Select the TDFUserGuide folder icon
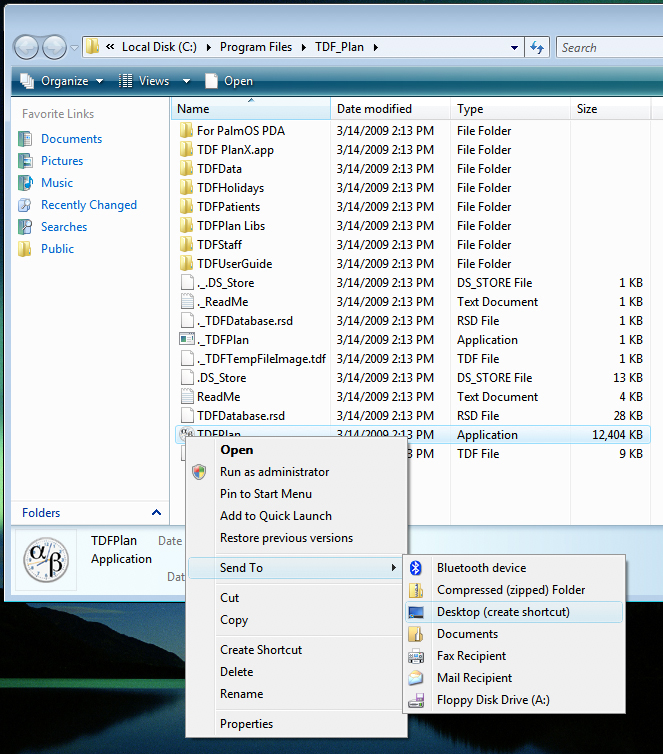Image resolution: width=663 pixels, height=754 pixels. pos(187,264)
